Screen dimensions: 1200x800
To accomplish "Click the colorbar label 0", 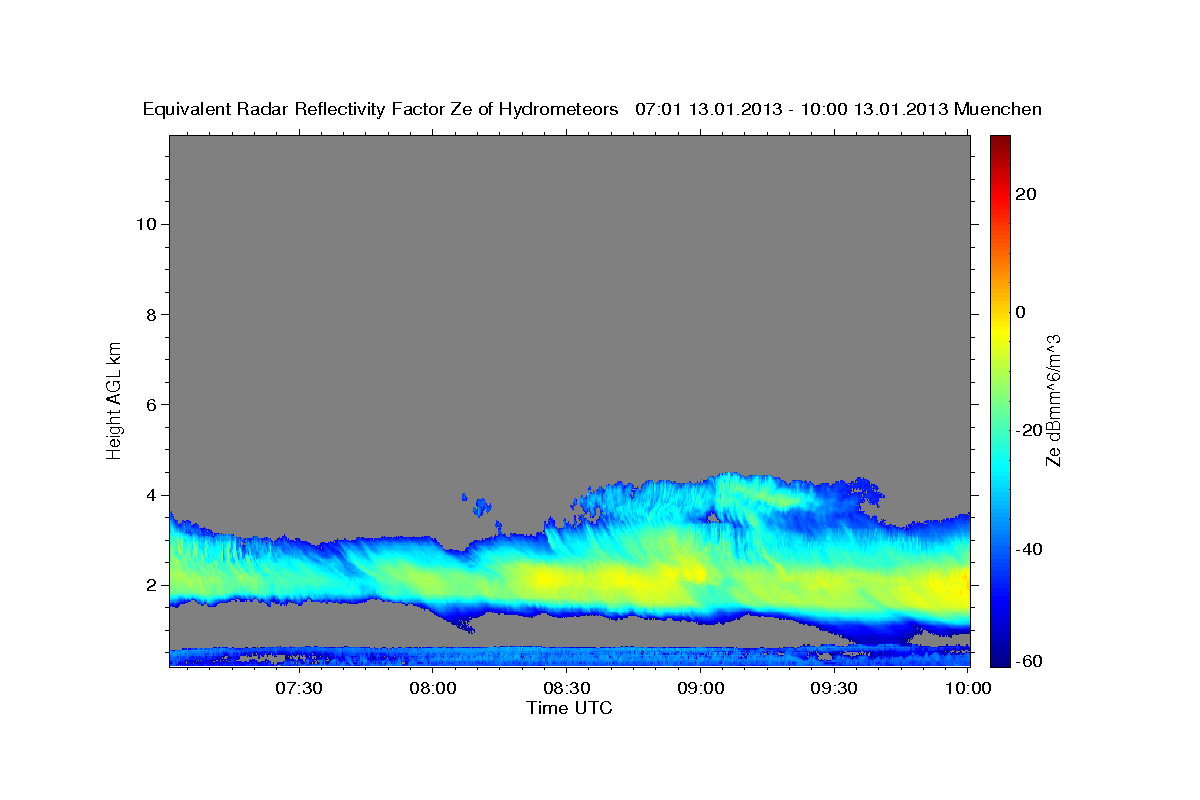I will click(x=1021, y=312).
